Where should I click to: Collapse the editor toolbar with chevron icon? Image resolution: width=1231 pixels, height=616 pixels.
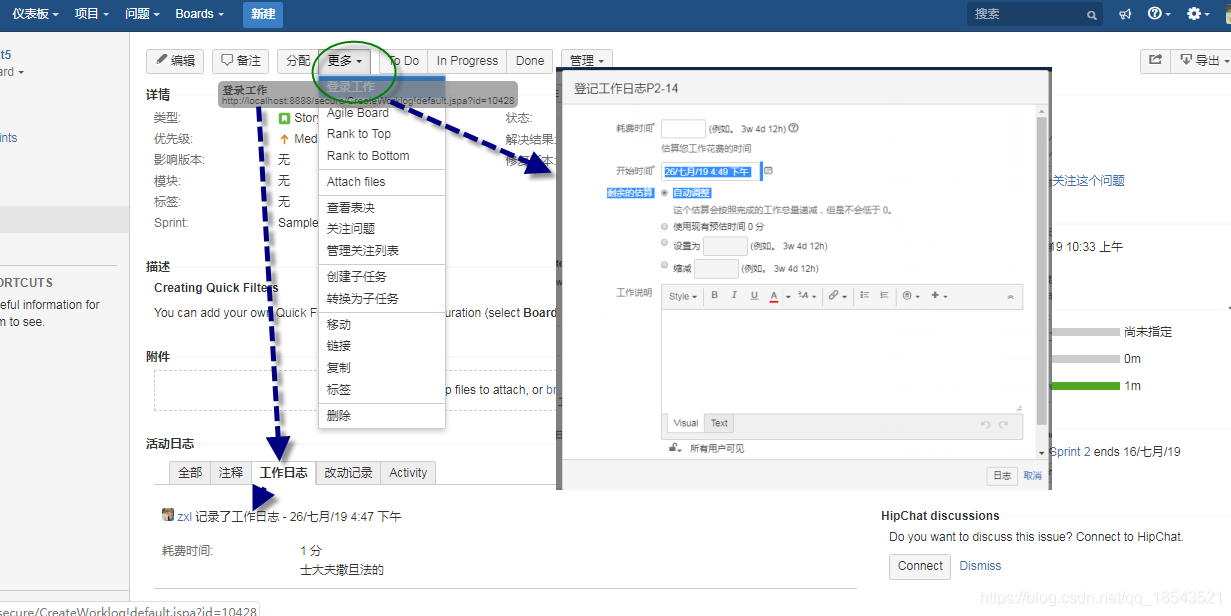click(x=1010, y=297)
